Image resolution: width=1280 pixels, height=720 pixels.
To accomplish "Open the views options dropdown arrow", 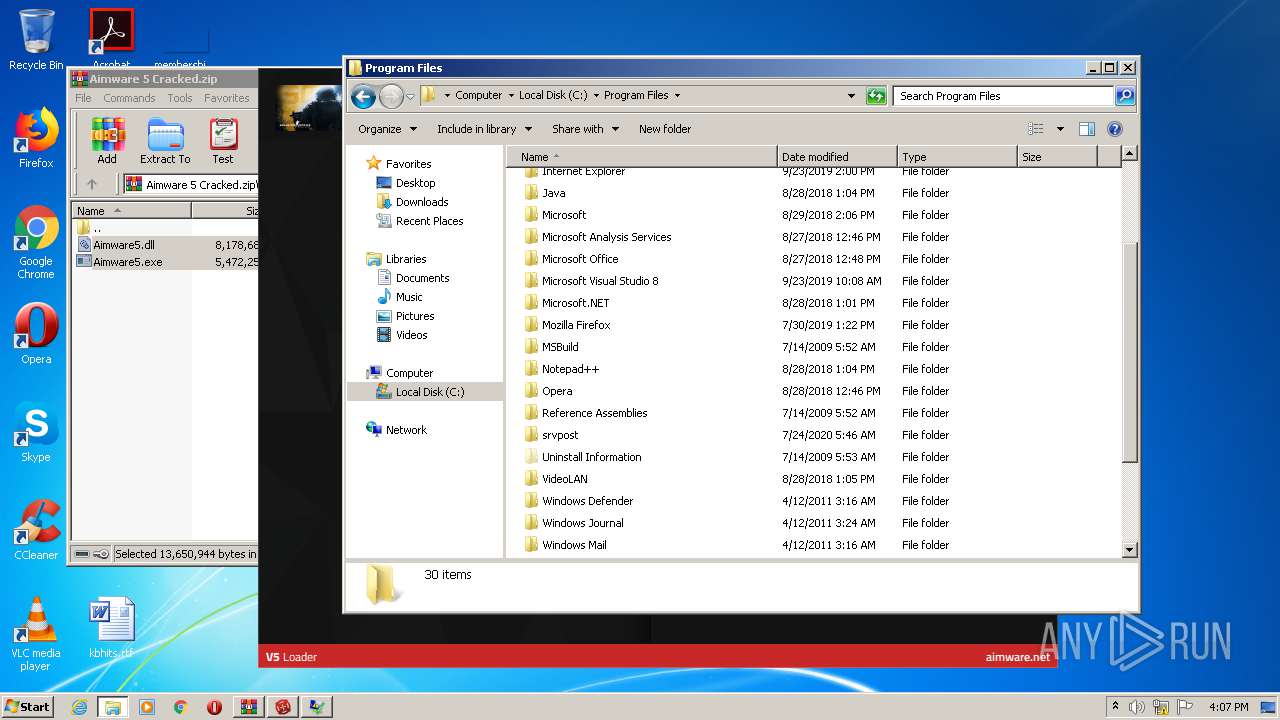I will coord(1060,129).
